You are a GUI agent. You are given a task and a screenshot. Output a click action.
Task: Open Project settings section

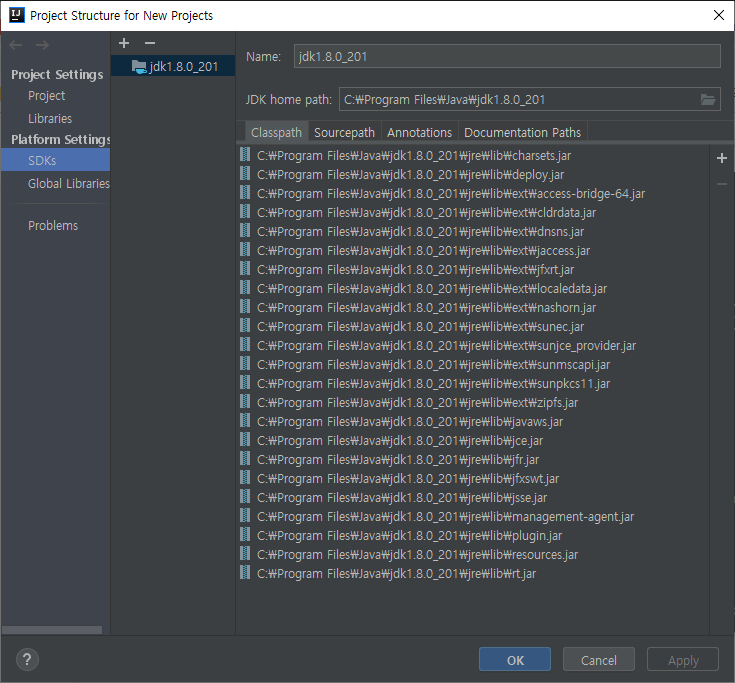46,96
